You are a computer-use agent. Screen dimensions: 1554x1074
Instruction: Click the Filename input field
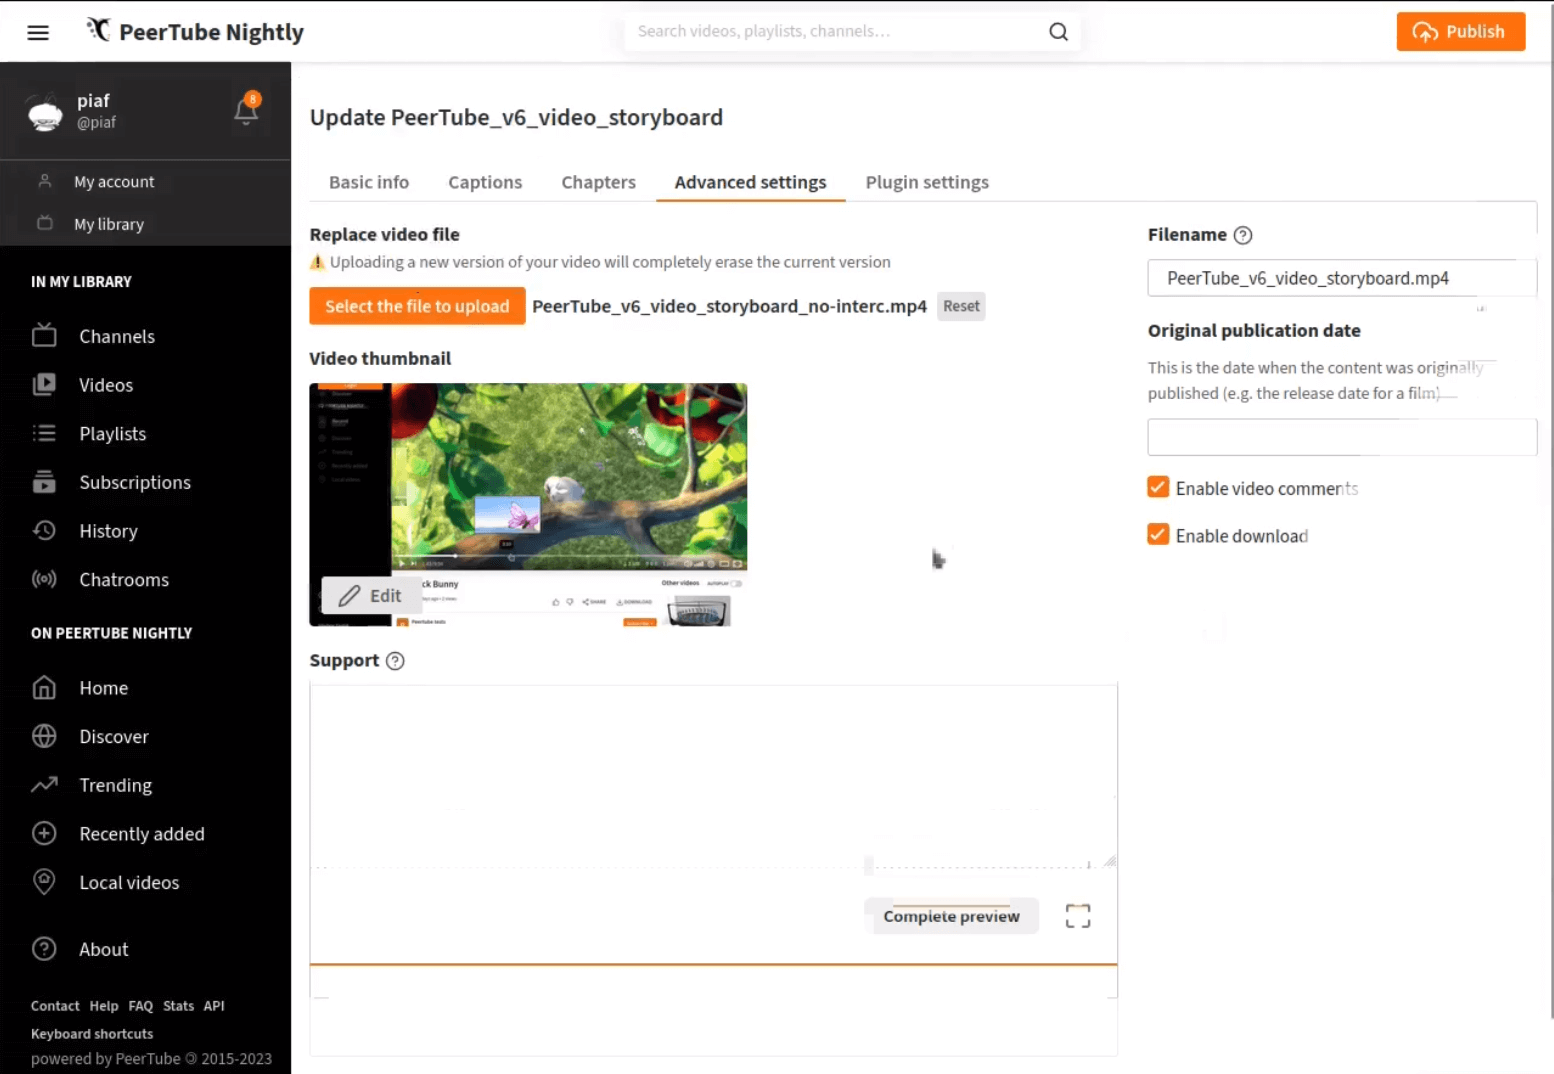1341,278
